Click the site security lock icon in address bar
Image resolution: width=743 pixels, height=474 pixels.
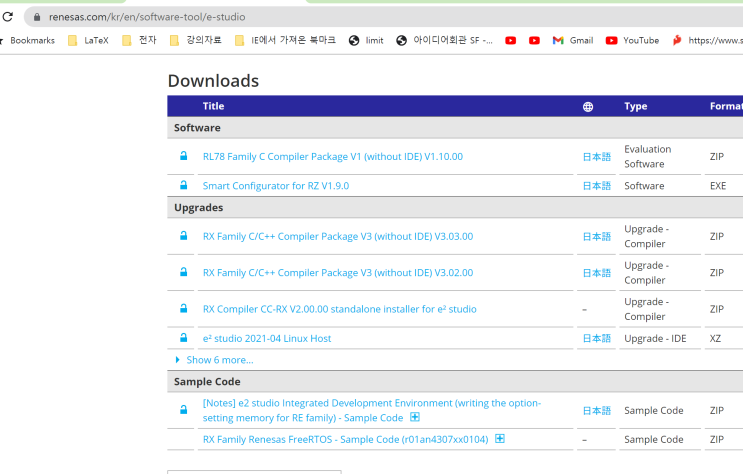37,17
